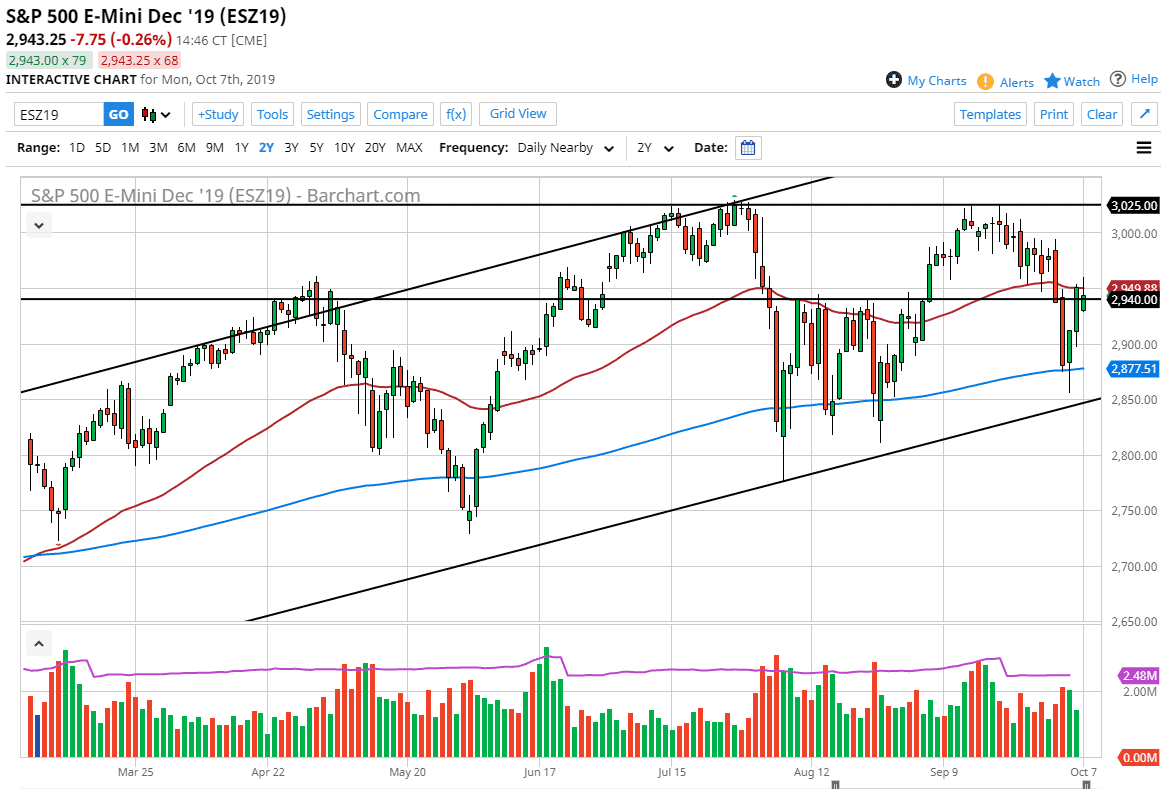The height and width of the screenshot is (789, 1170).
Task: Collapse the main price chart panel
Action: coord(38,224)
